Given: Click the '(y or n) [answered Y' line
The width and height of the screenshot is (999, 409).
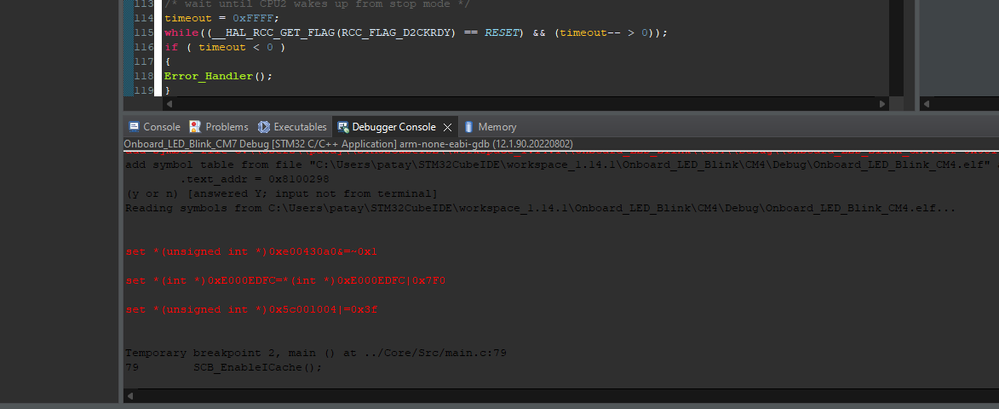Looking at the screenshot, I should [281, 194].
